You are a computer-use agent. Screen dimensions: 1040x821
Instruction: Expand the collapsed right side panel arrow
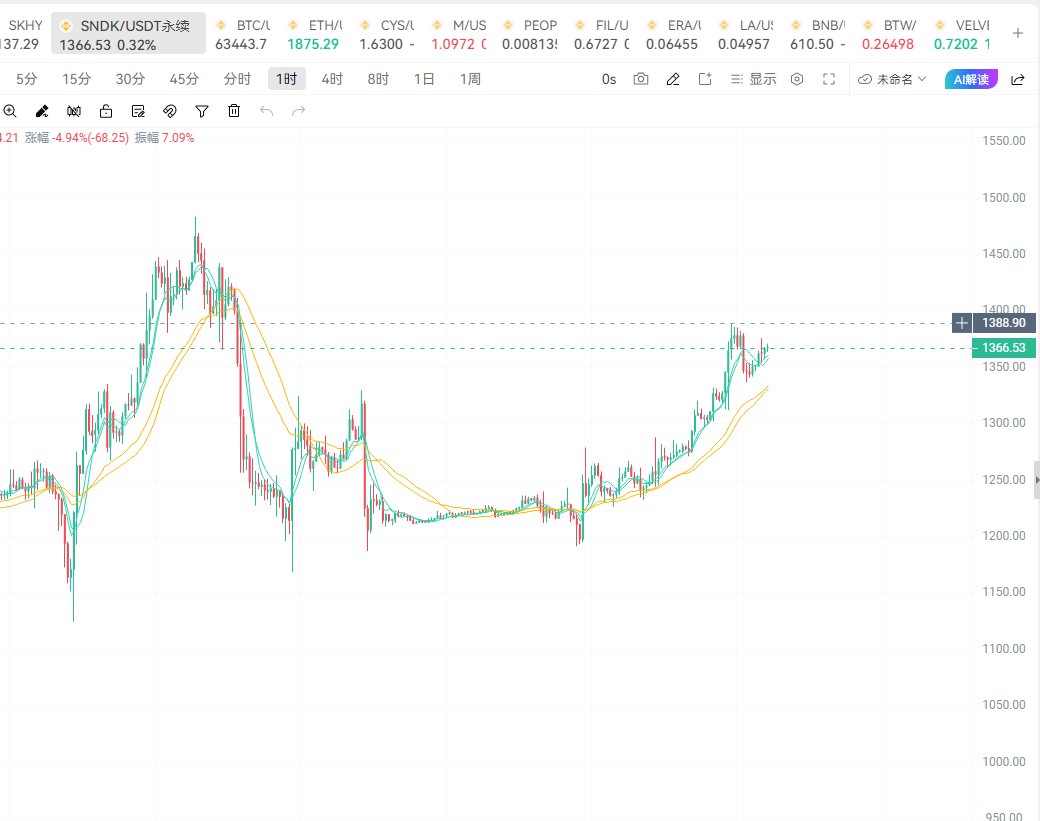1037,479
